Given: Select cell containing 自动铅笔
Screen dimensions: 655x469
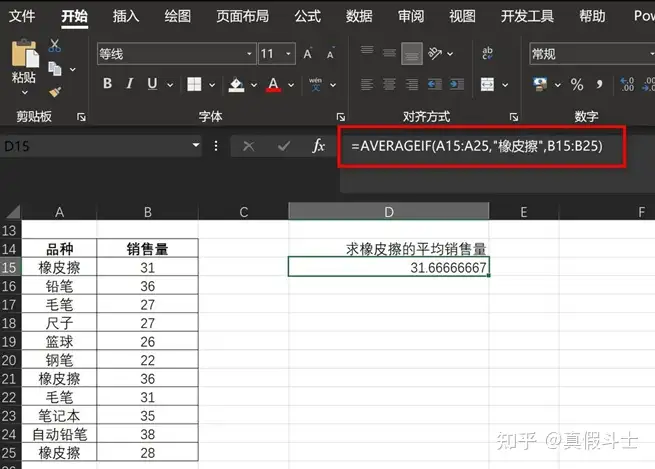Looking at the screenshot, I should [x=59, y=434].
